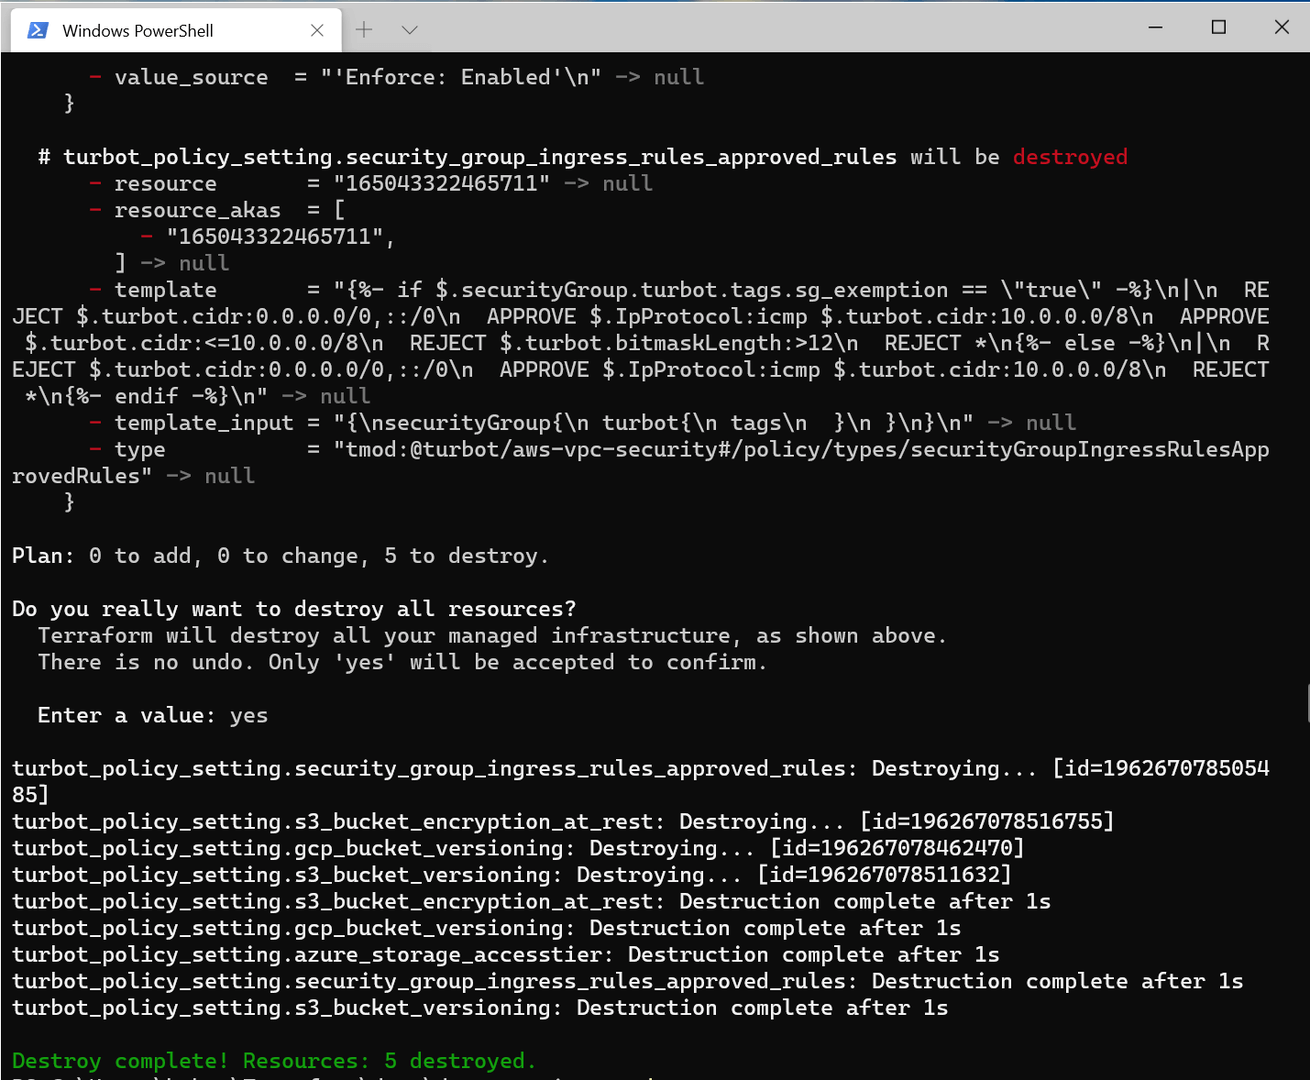The width and height of the screenshot is (1310, 1080).
Task: Close the terminal window
Action: 1281,27
